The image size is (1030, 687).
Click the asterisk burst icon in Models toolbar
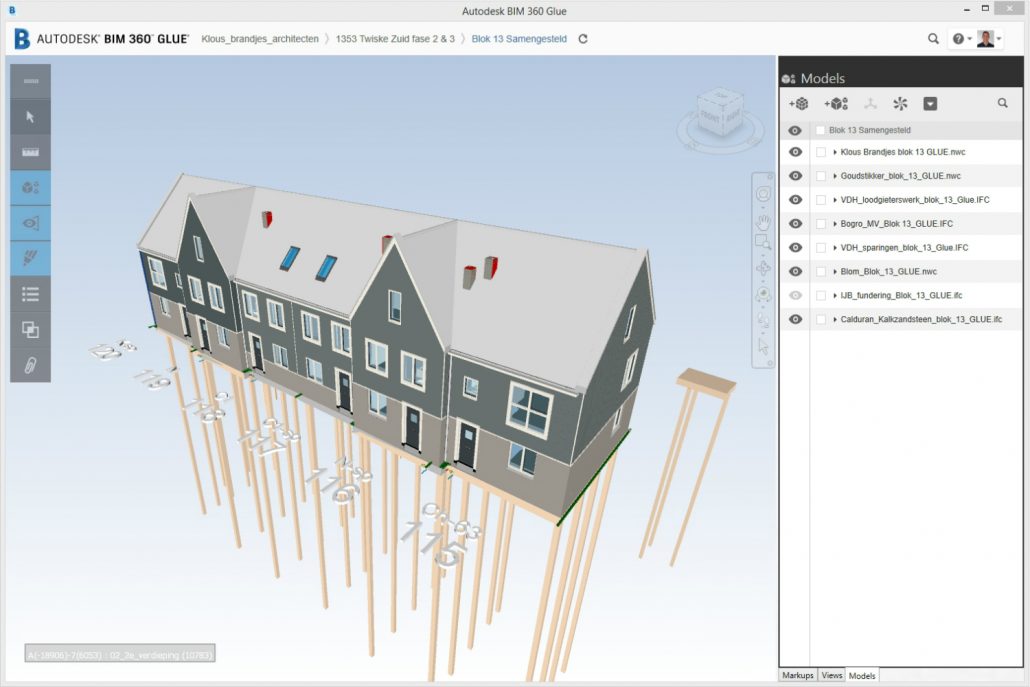coord(900,104)
